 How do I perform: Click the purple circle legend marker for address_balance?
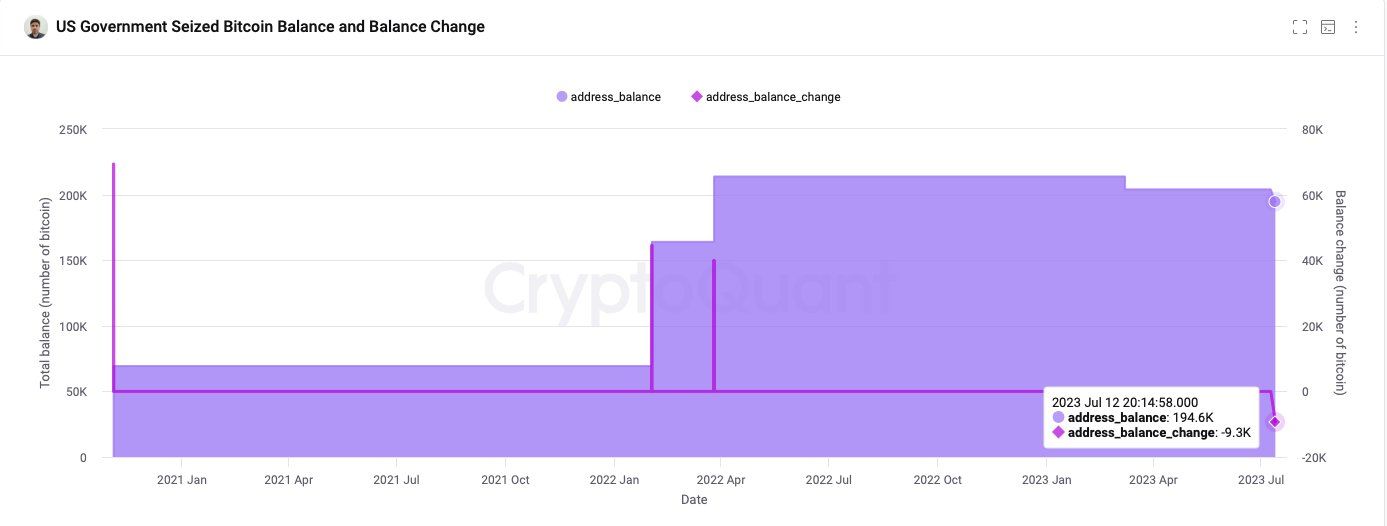tap(562, 97)
